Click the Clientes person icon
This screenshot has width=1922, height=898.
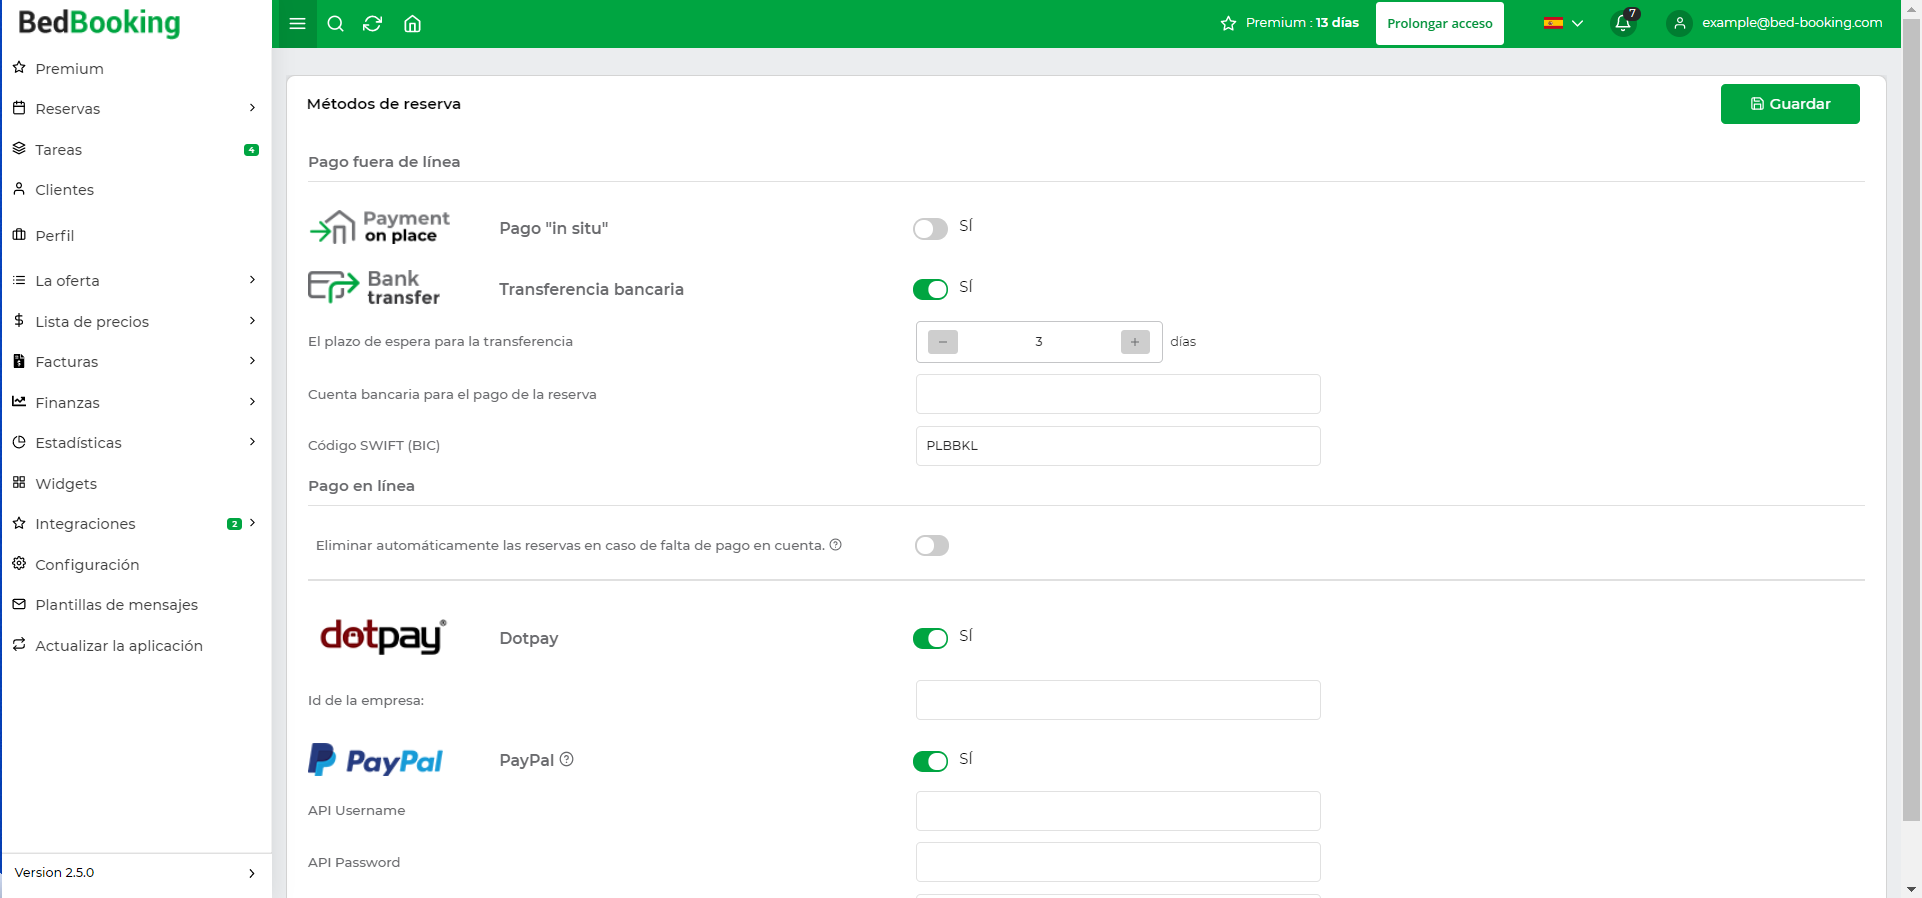point(19,189)
